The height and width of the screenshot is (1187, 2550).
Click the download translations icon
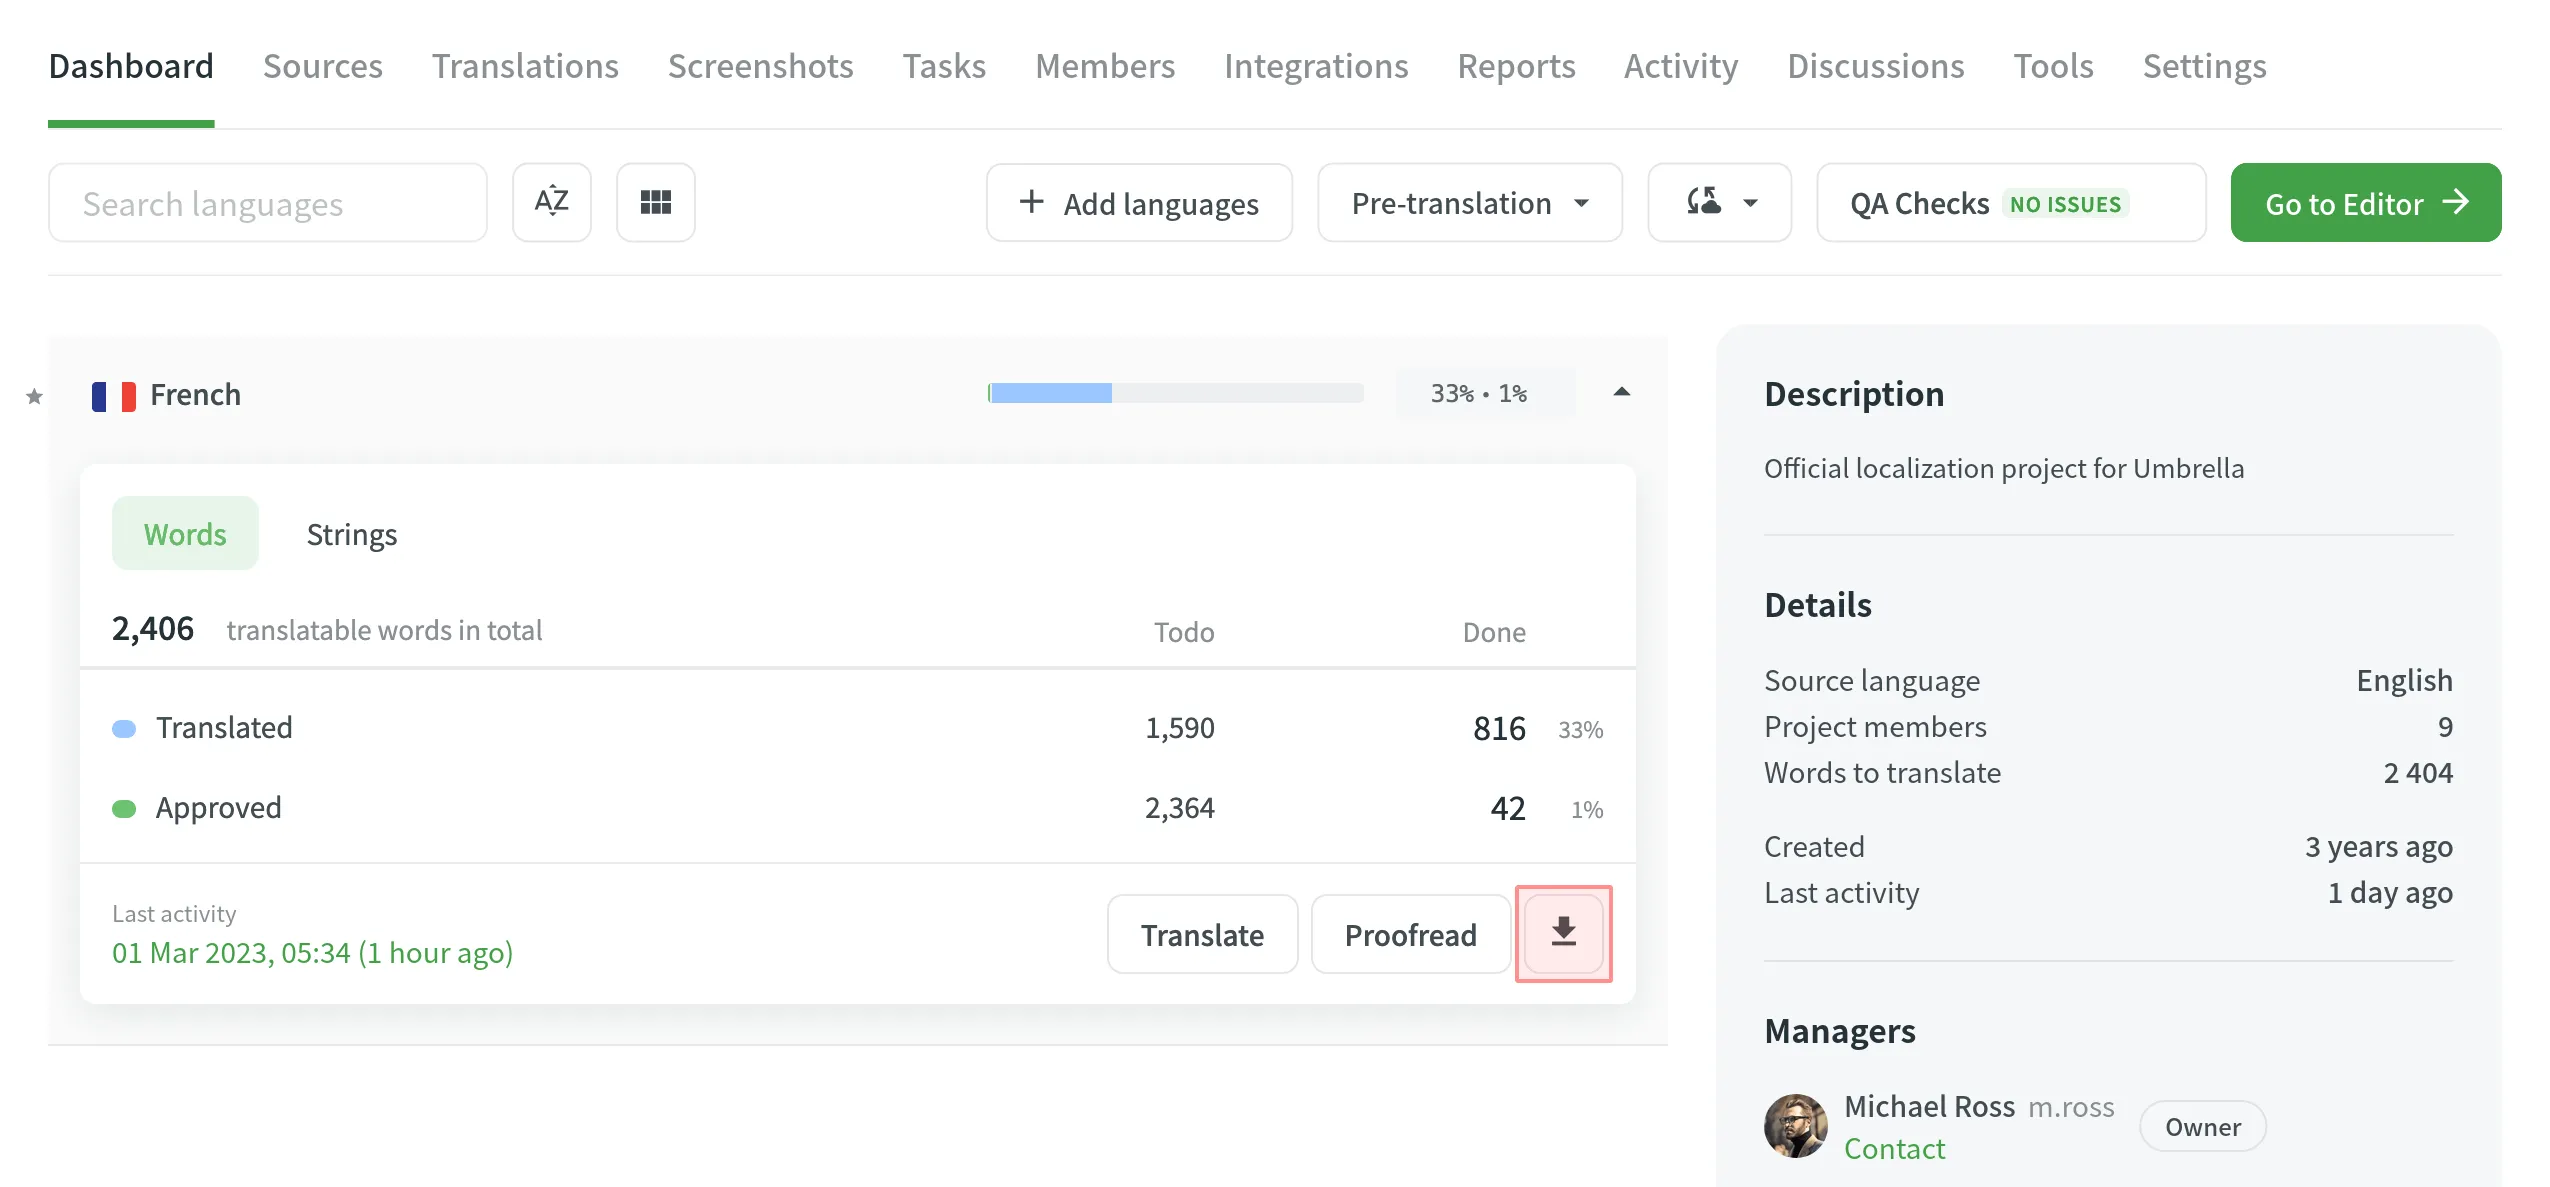[x=1563, y=933]
